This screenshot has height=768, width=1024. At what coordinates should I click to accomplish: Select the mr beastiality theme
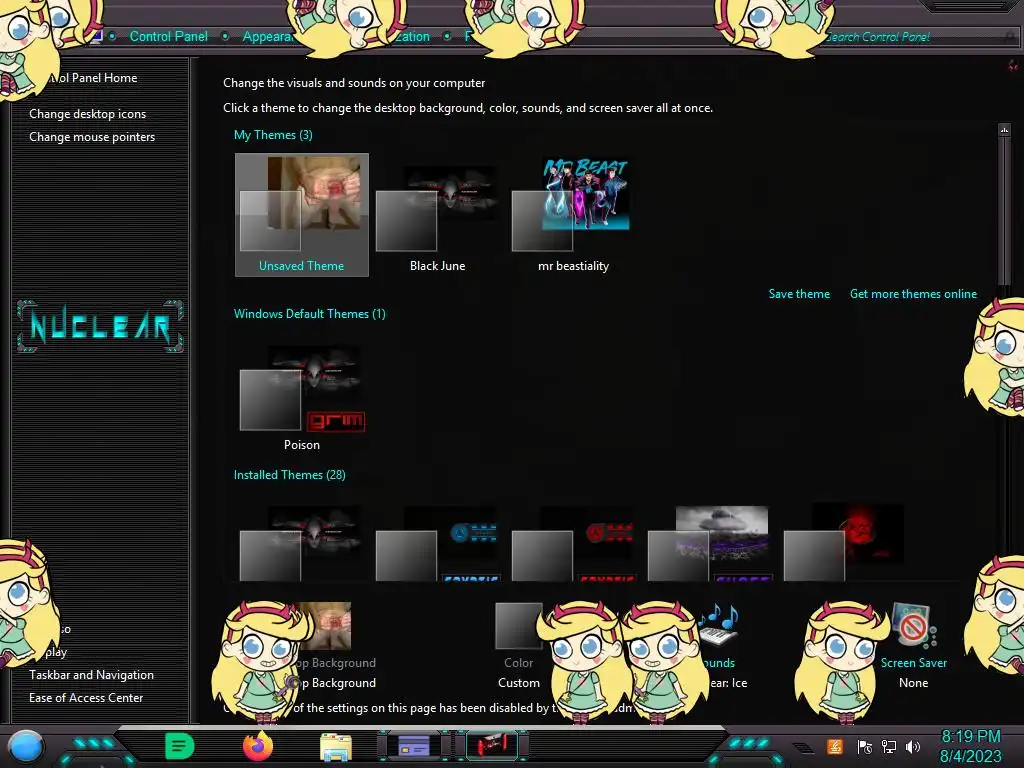coord(573,215)
